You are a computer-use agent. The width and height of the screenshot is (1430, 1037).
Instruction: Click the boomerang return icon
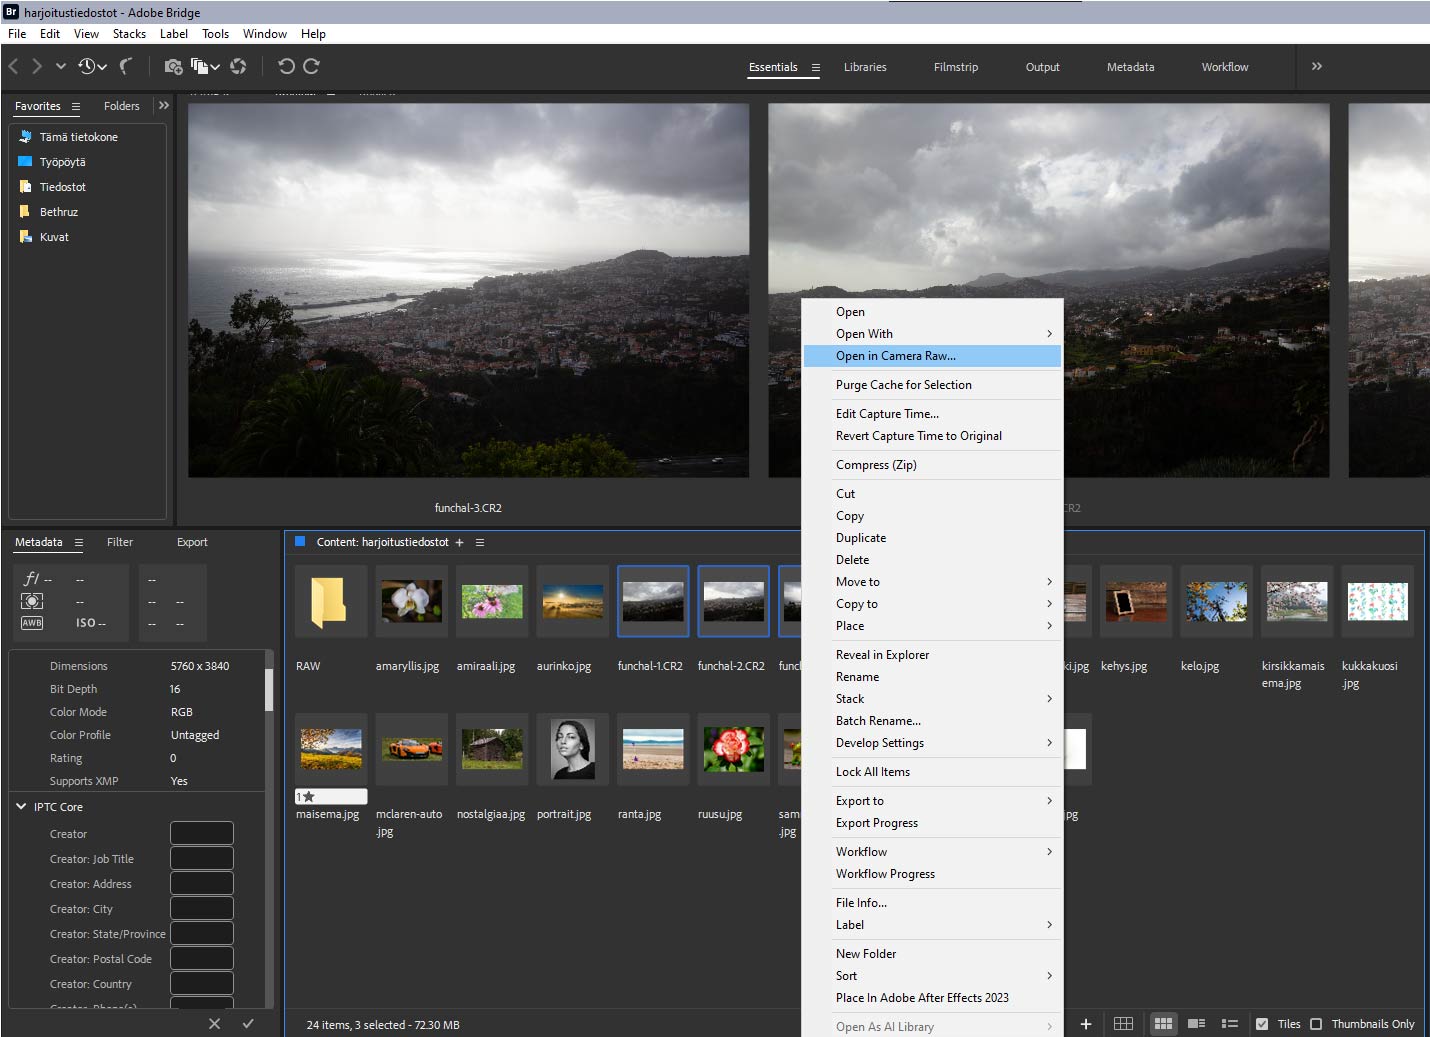126,66
